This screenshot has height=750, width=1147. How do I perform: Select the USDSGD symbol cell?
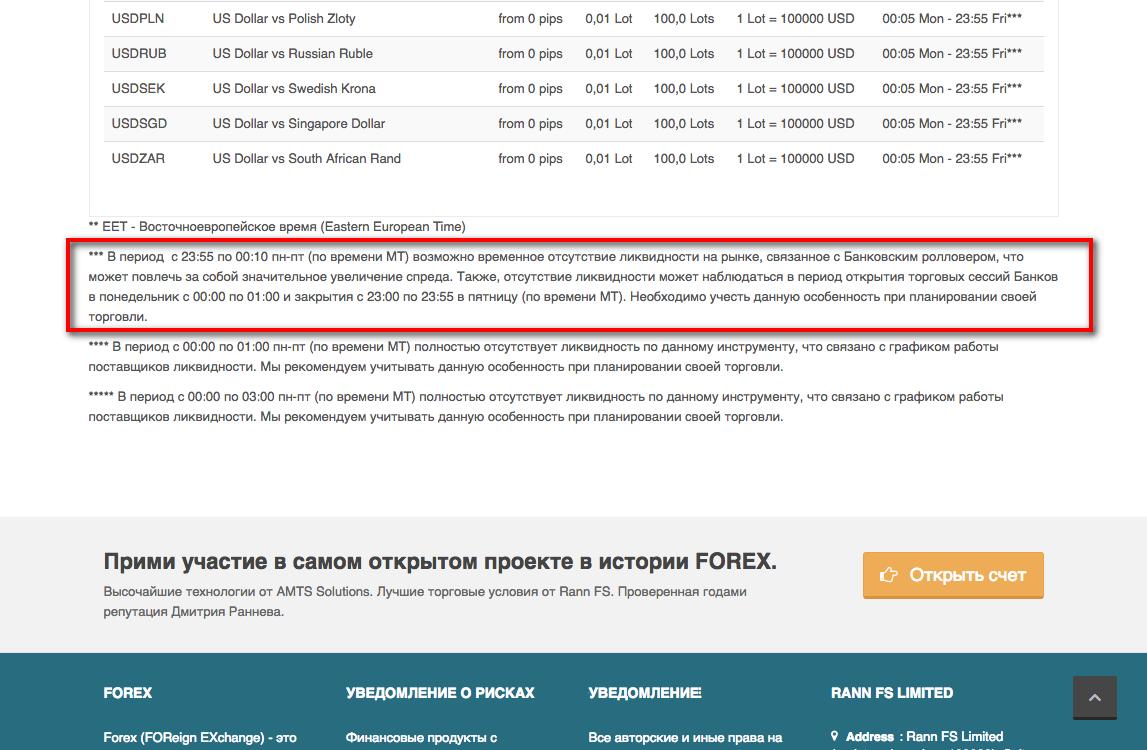pos(139,124)
